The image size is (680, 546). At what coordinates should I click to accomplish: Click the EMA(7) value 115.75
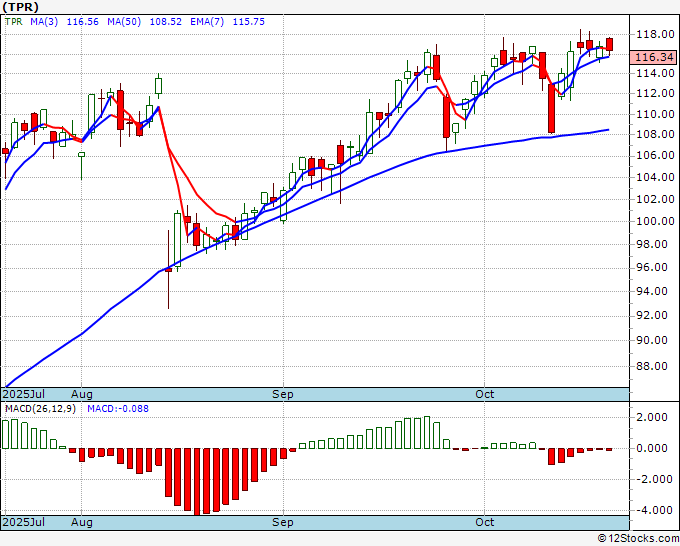click(248, 22)
